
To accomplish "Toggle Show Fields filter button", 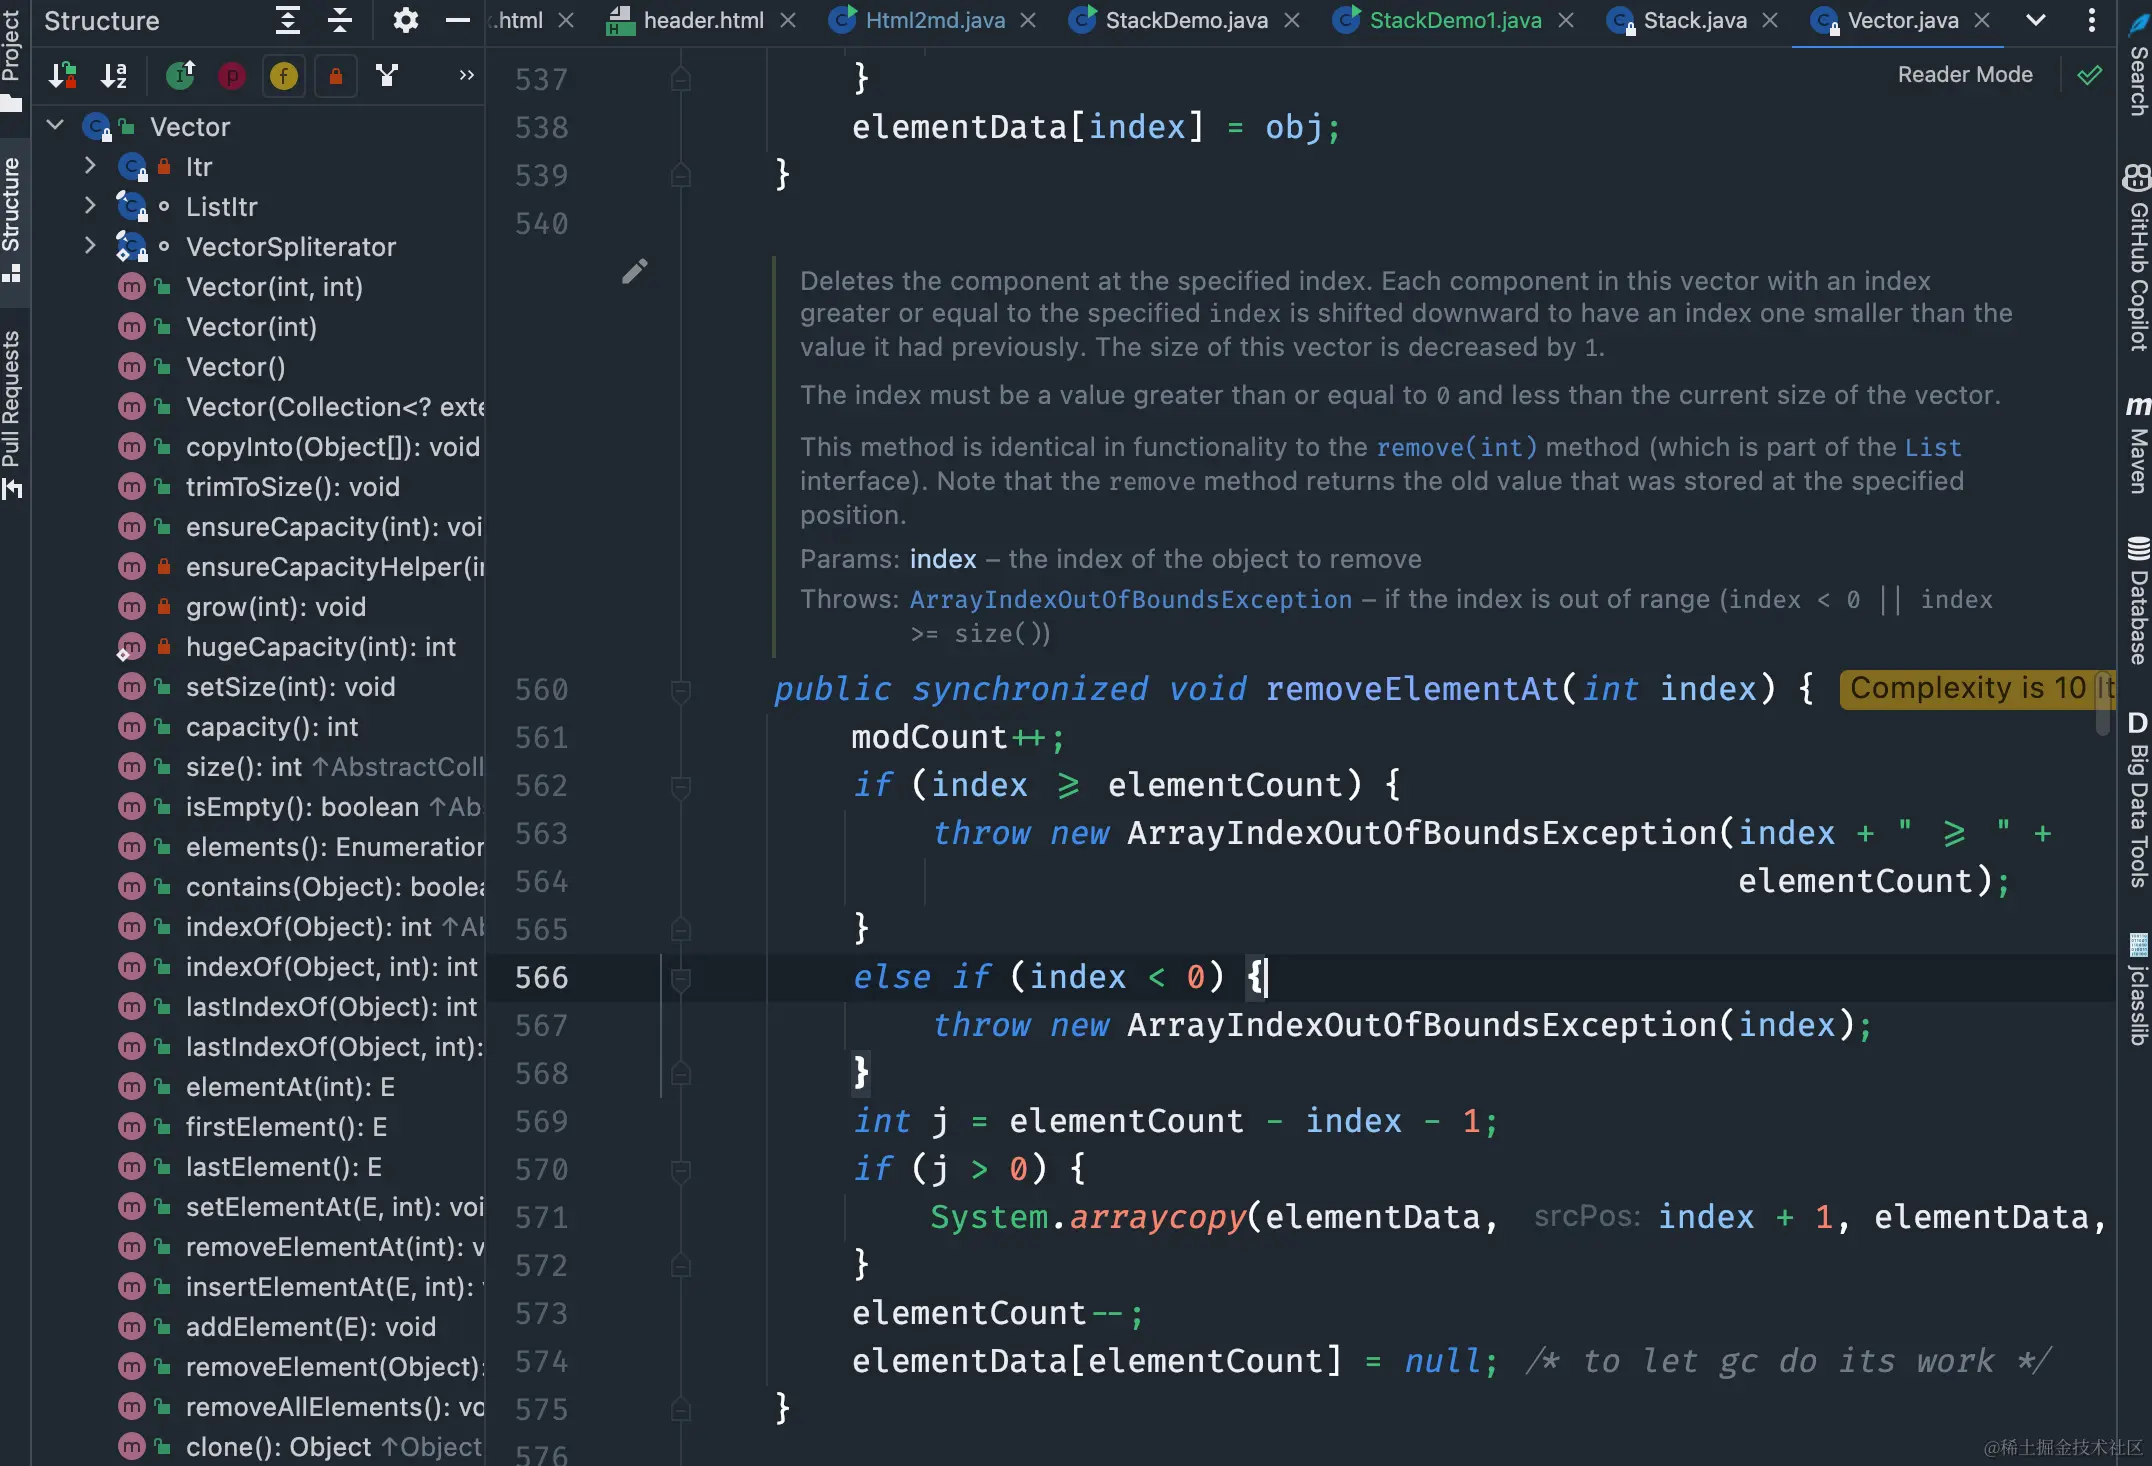I will [x=284, y=75].
